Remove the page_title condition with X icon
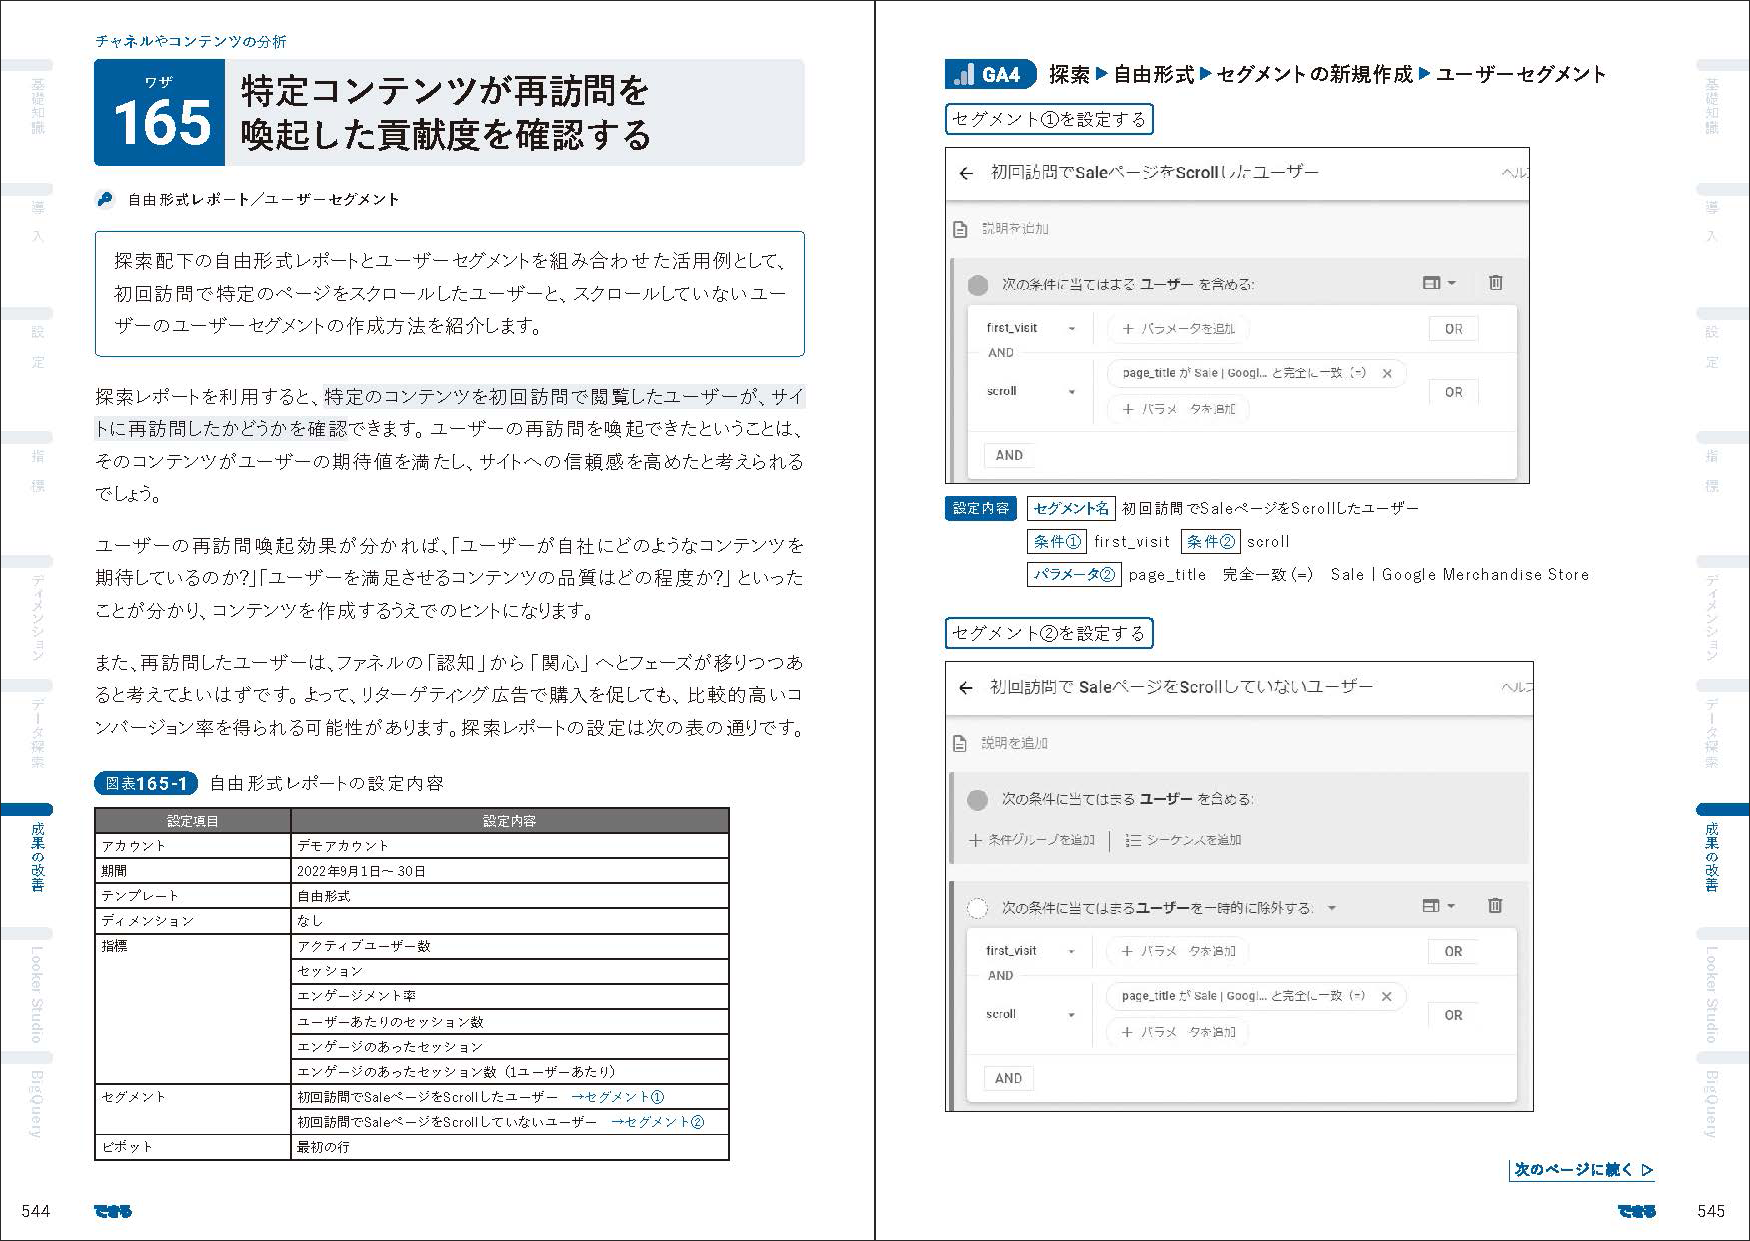Viewport: 1750px width, 1241px height. 1389,374
